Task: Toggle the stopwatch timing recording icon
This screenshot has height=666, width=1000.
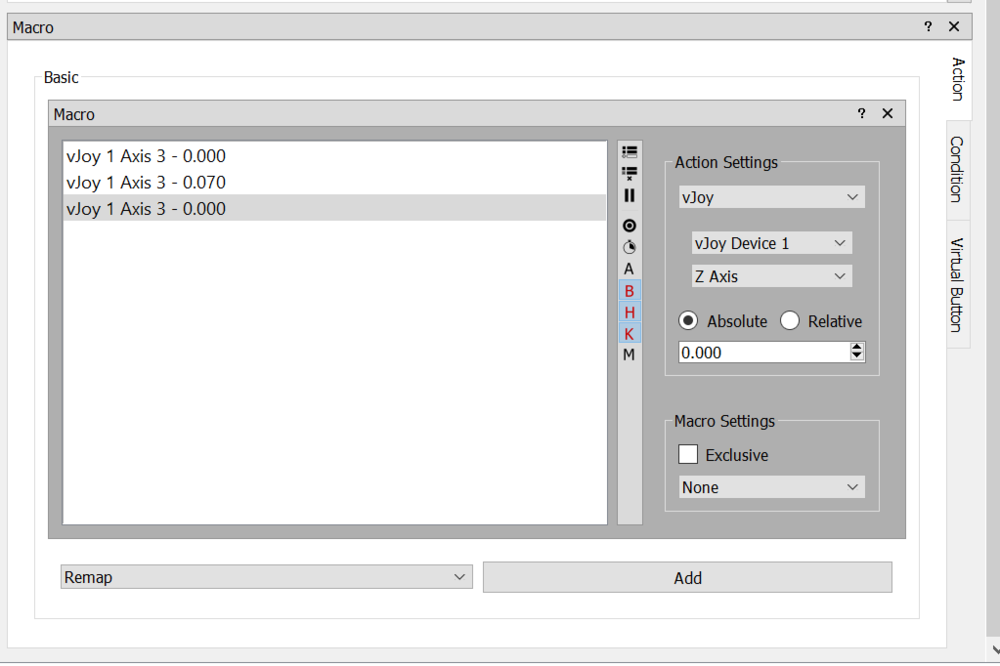Action: [629, 248]
